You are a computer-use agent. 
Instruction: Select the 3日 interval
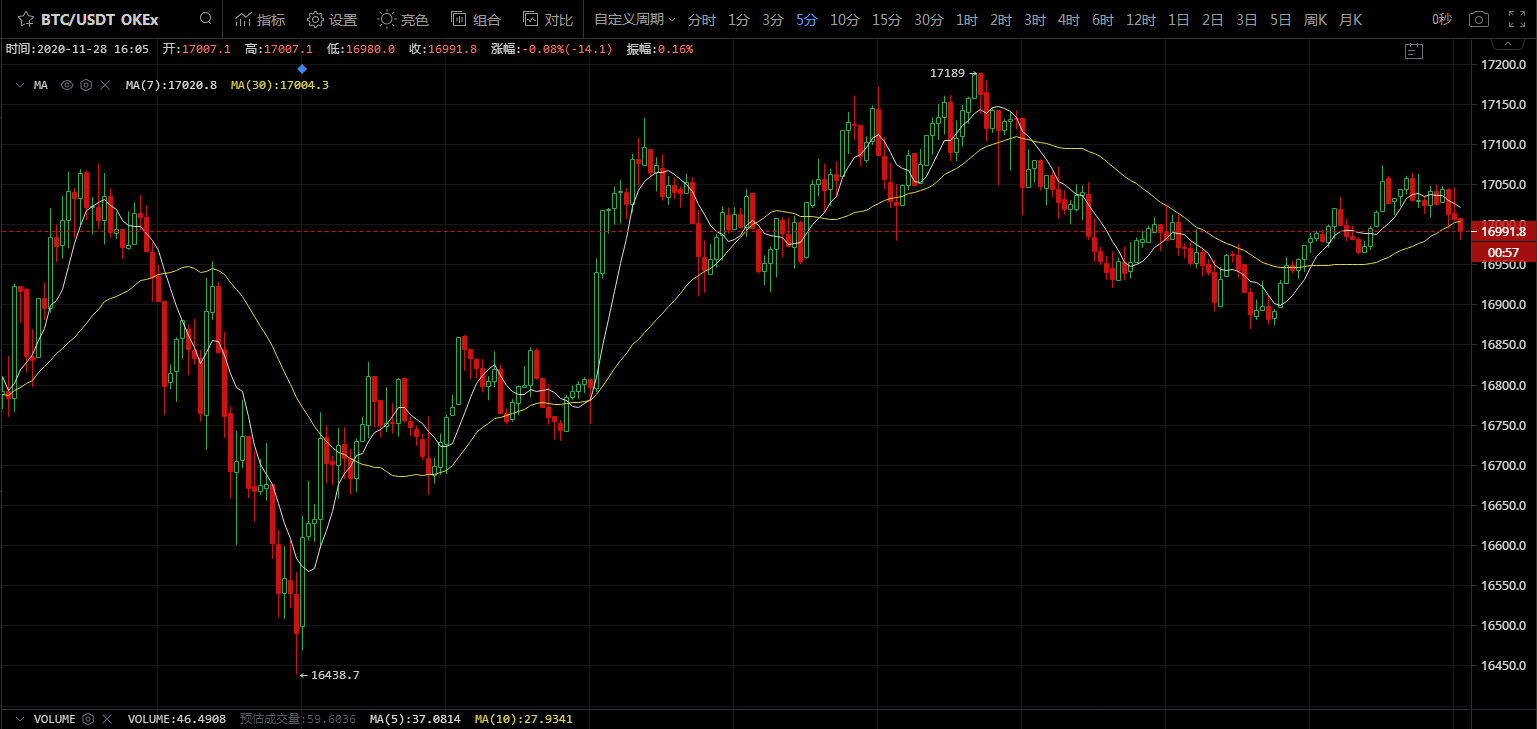point(1247,19)
